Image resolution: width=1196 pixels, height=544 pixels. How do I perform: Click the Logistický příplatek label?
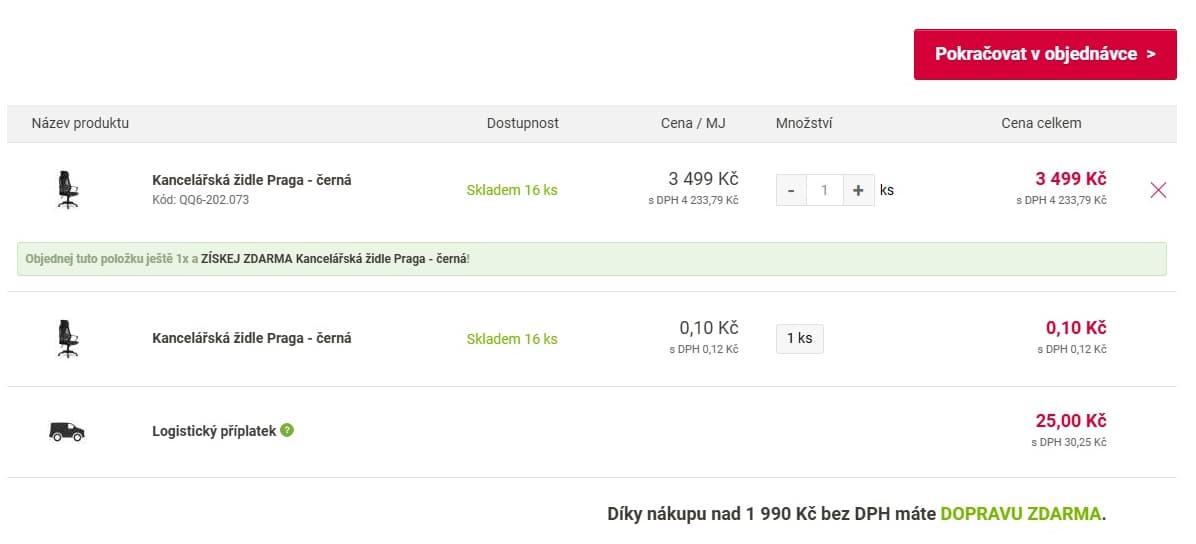214,431
